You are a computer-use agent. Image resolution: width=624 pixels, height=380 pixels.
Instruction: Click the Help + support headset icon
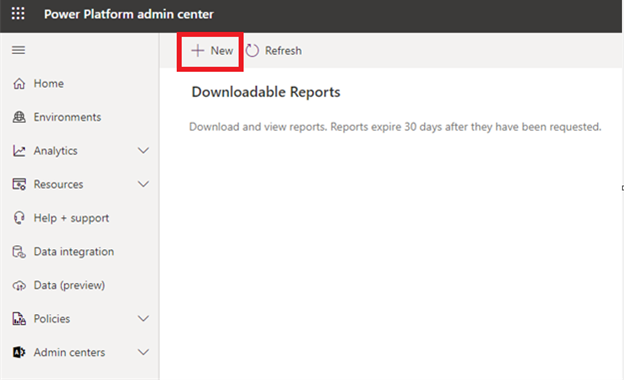[x=19, y=218]
